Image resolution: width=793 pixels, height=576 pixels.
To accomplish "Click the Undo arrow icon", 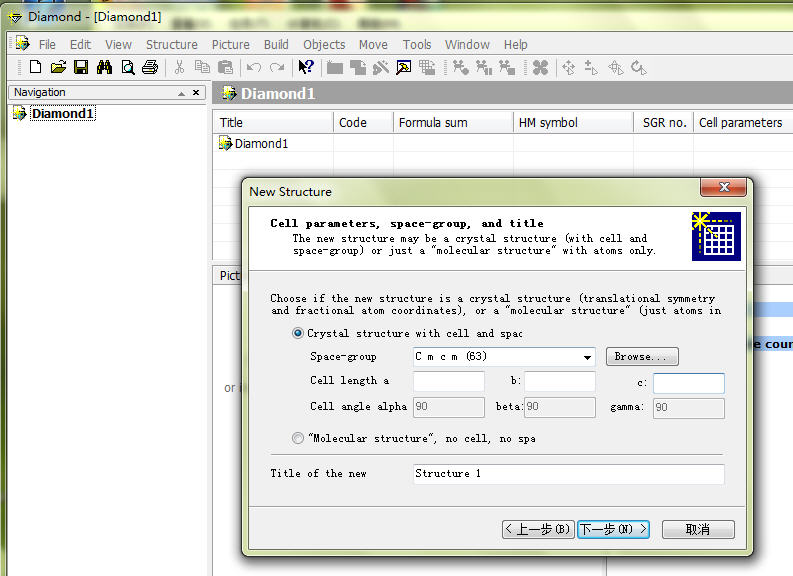I will [254, 67].
